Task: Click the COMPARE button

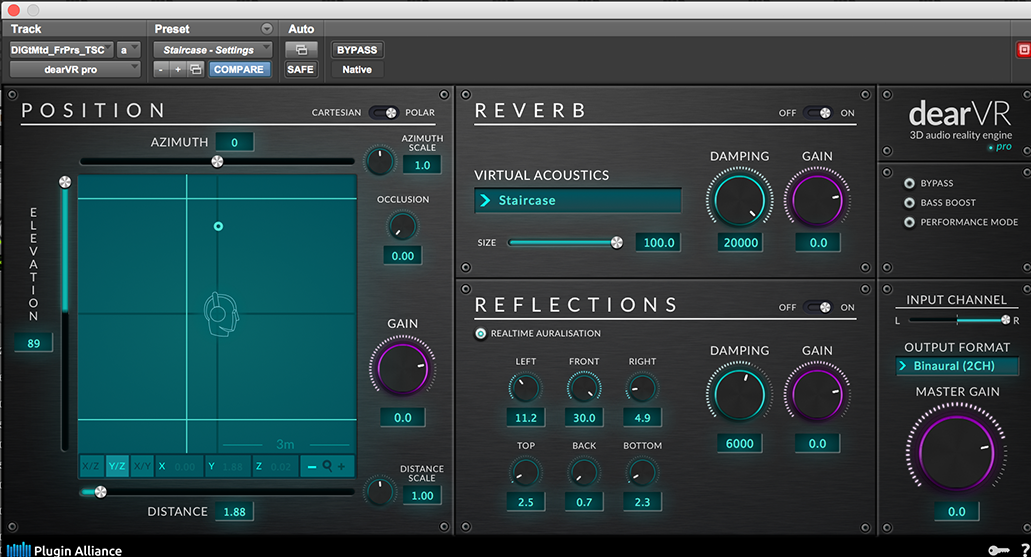Action: tap(239, 69)
